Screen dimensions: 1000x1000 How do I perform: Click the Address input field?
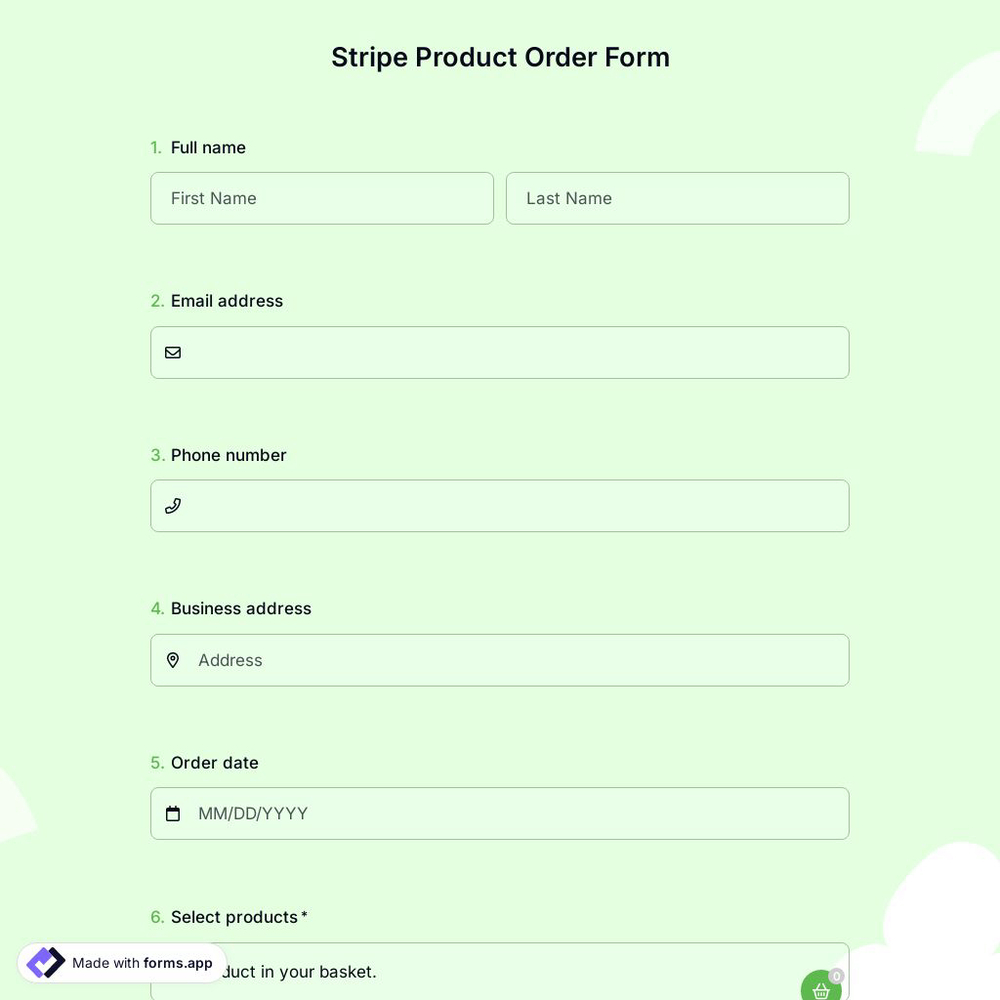coord(500,660)
